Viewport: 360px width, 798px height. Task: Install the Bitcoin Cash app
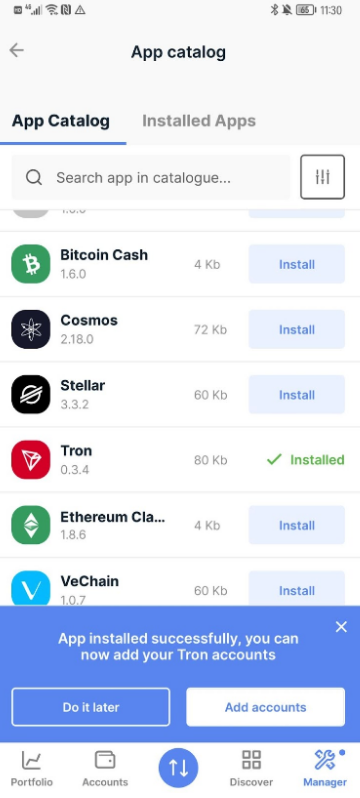pyautogui.click(x=296, y=264)
